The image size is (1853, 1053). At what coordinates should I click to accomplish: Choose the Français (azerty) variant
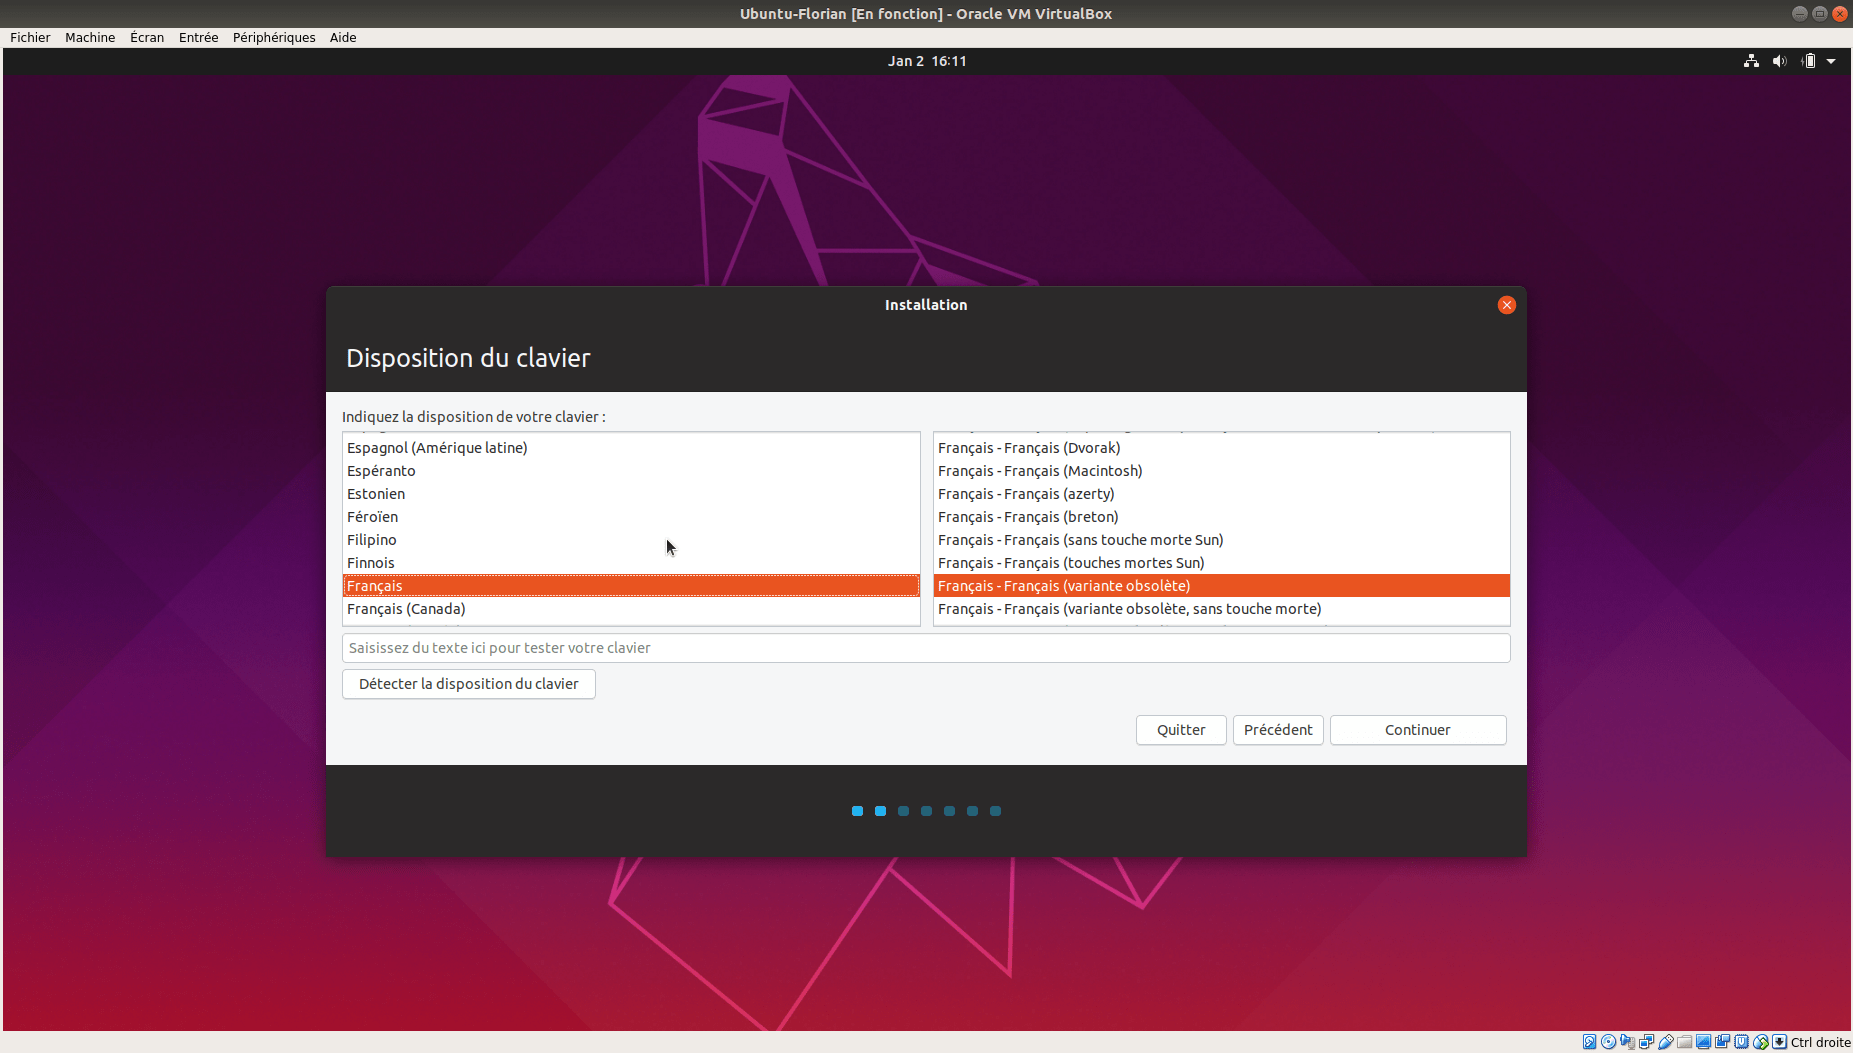pos(1026,494)
